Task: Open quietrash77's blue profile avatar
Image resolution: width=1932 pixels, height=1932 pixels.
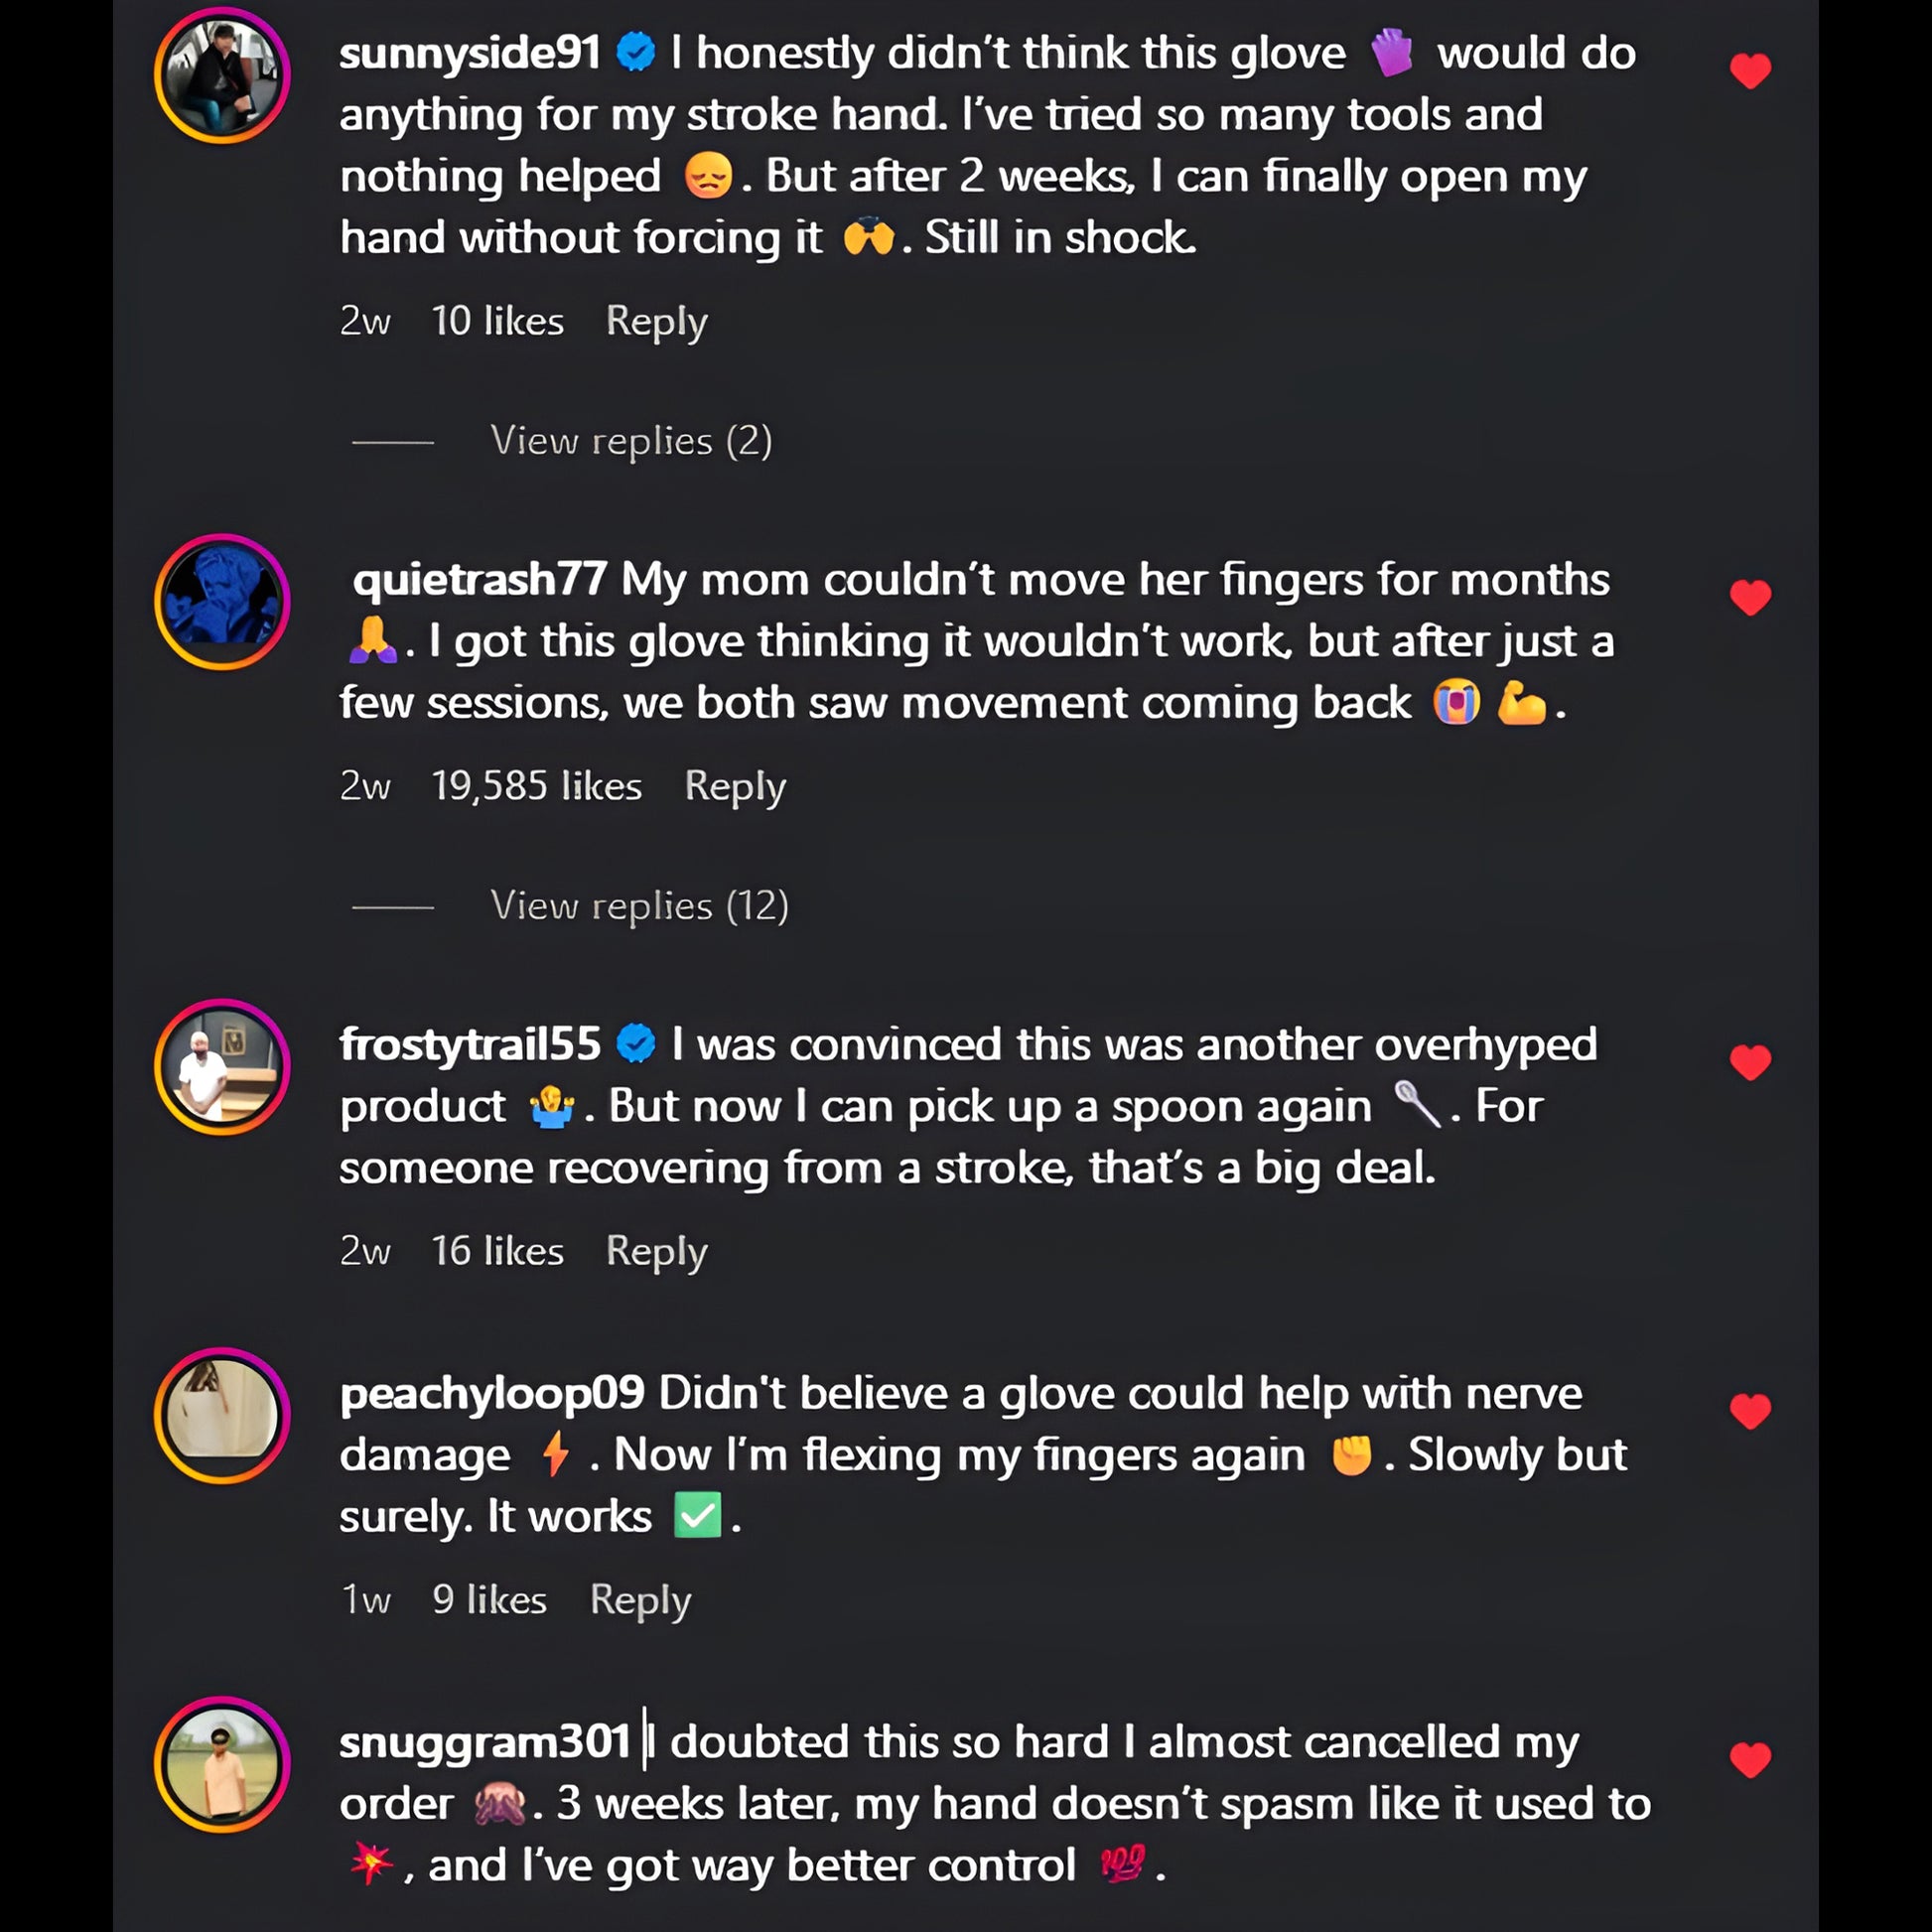Action: 222,602
